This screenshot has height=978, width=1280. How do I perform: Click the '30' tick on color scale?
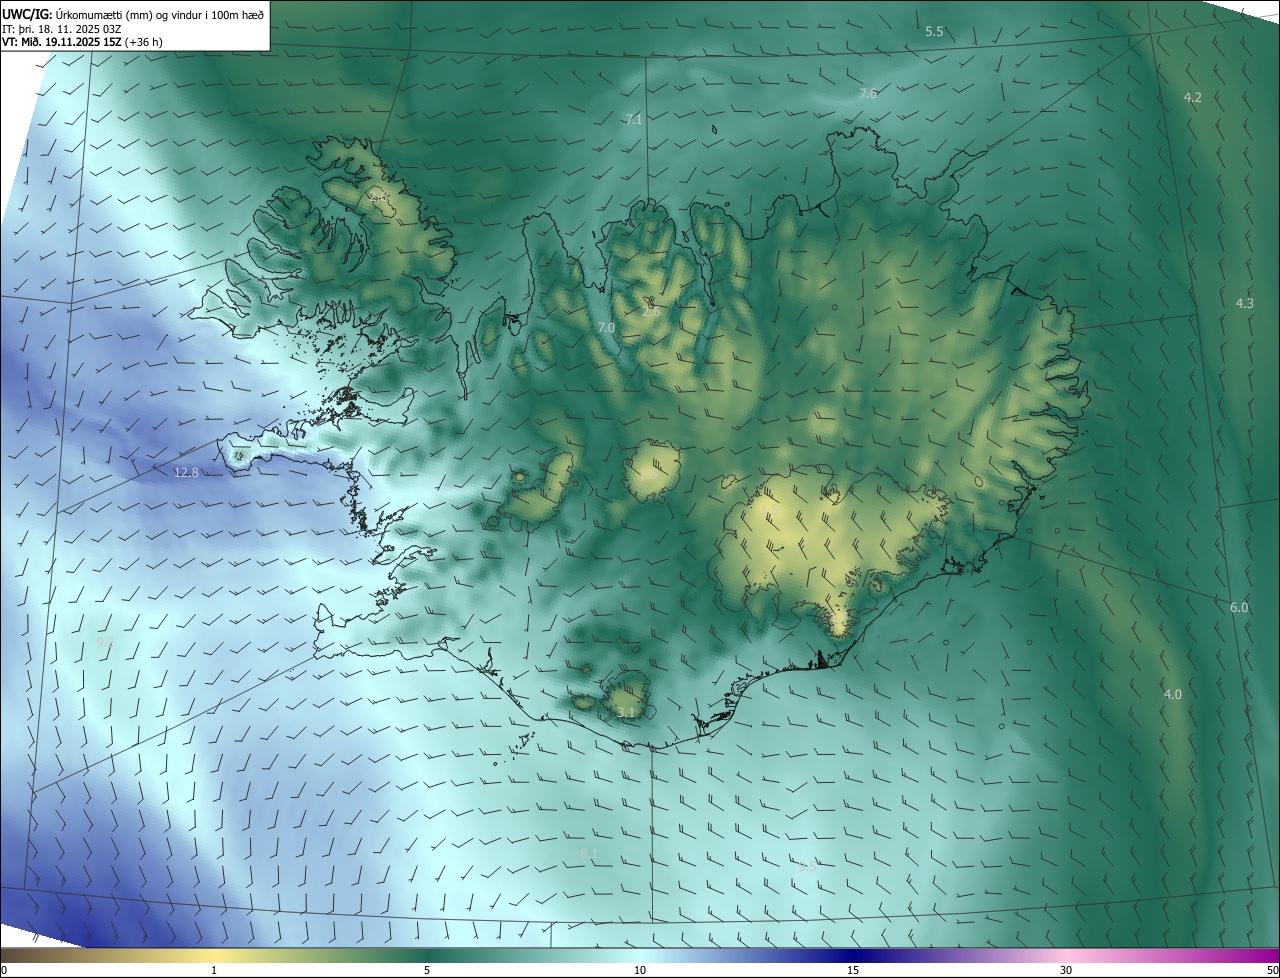[x=1066, y=970]
